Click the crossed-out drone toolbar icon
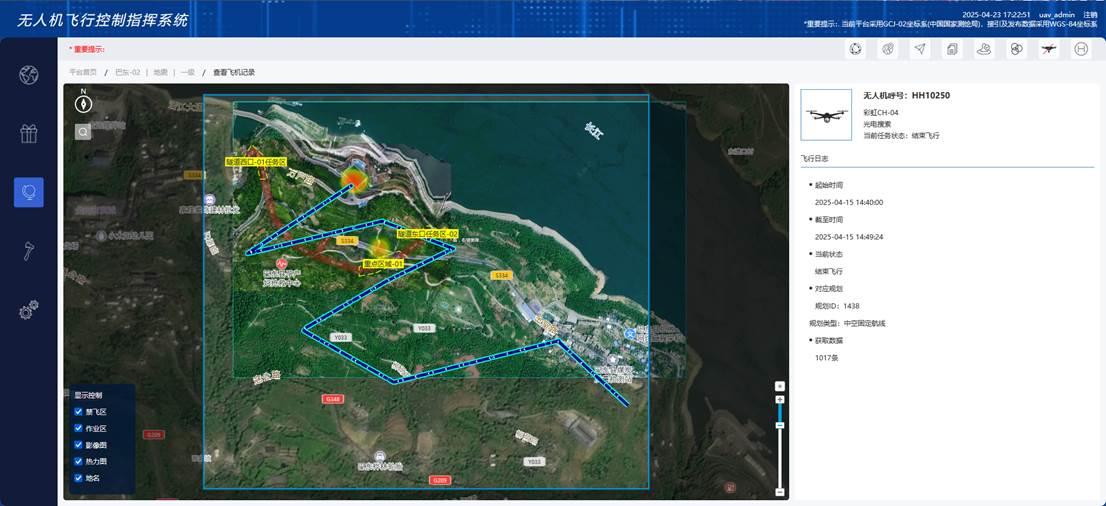Viewport: 1106px width, 506px height. coord(1048,49)
